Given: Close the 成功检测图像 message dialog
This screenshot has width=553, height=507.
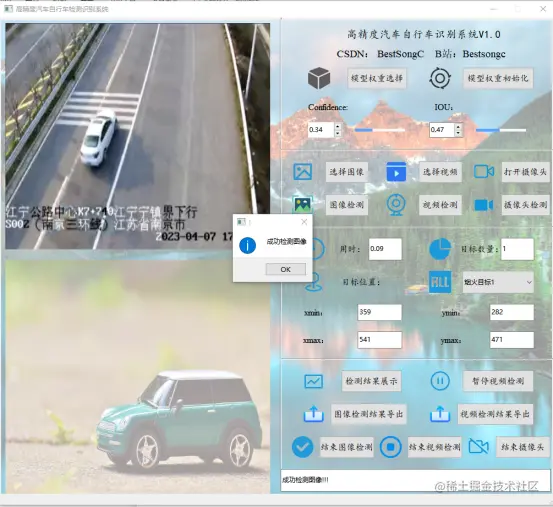Looking at the screenshot, I should [x=304, y=222].
